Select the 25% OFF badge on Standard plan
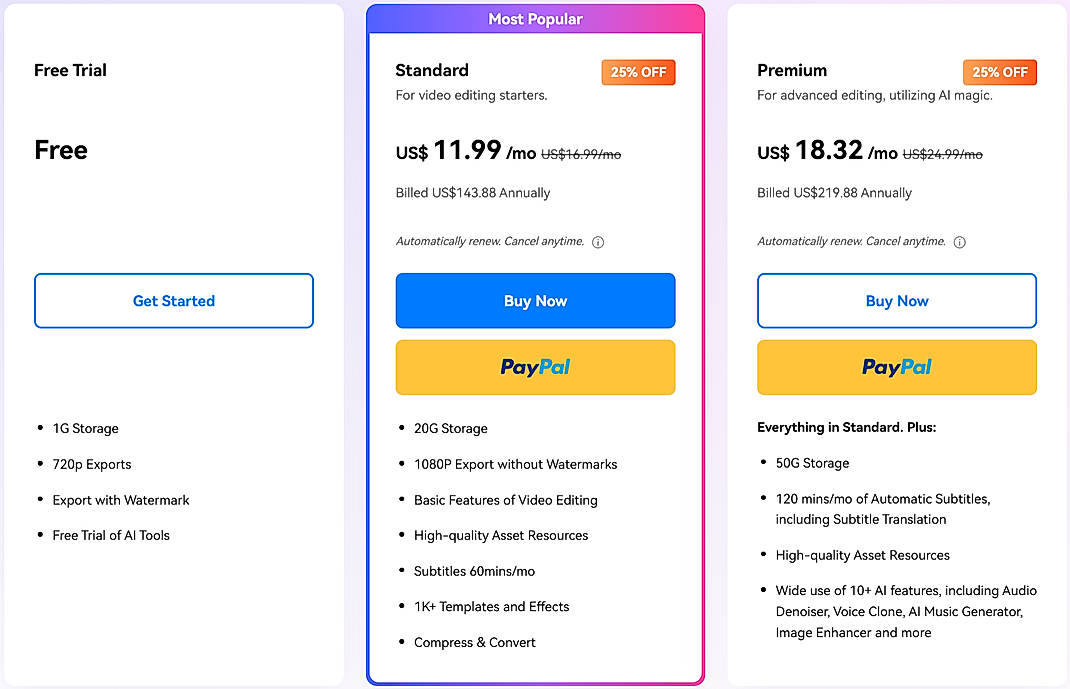 click(x=638, y=72)
